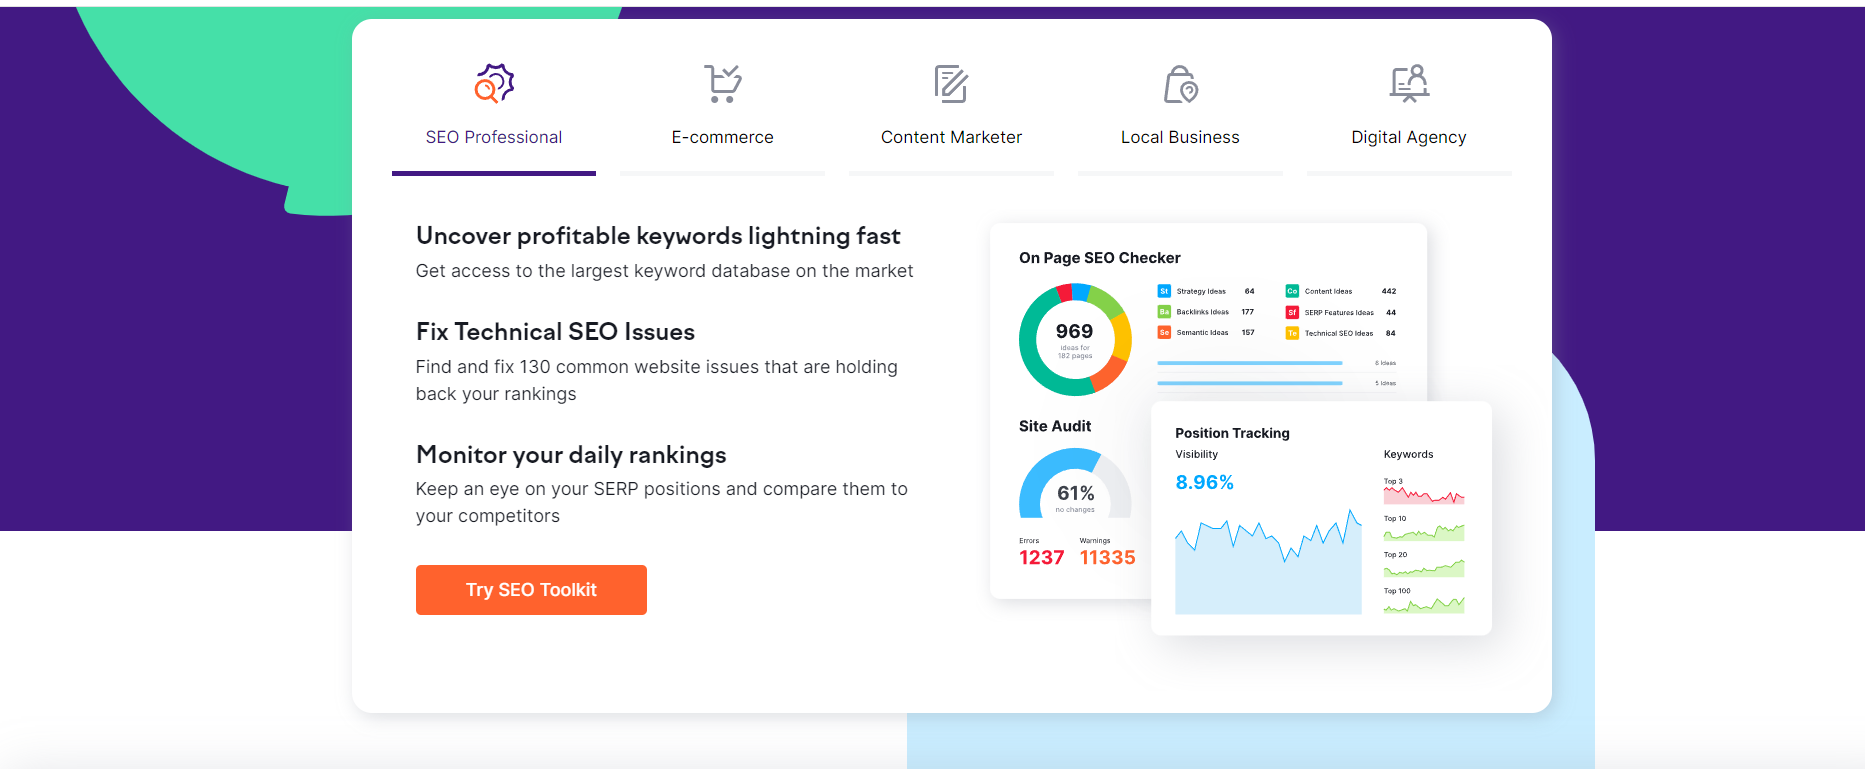
Task: Click the Digital Agency presentation icon
Action: pos(1409,84)
